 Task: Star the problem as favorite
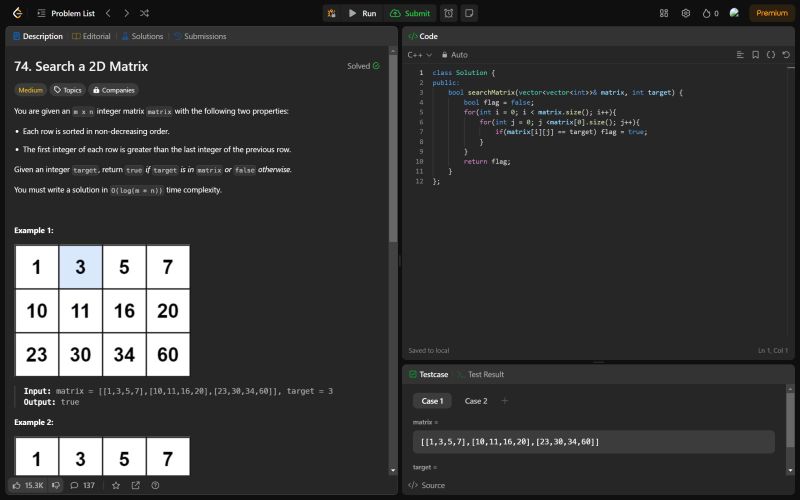click(116, 485)
